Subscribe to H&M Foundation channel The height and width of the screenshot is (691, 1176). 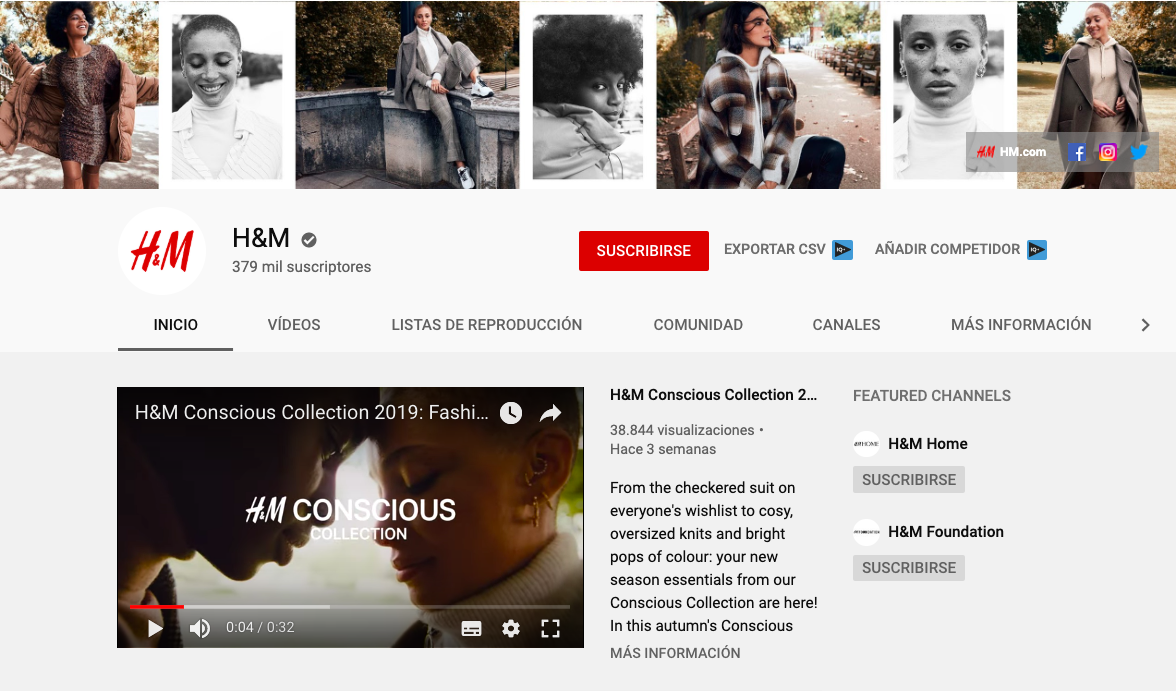click(908, 568)
